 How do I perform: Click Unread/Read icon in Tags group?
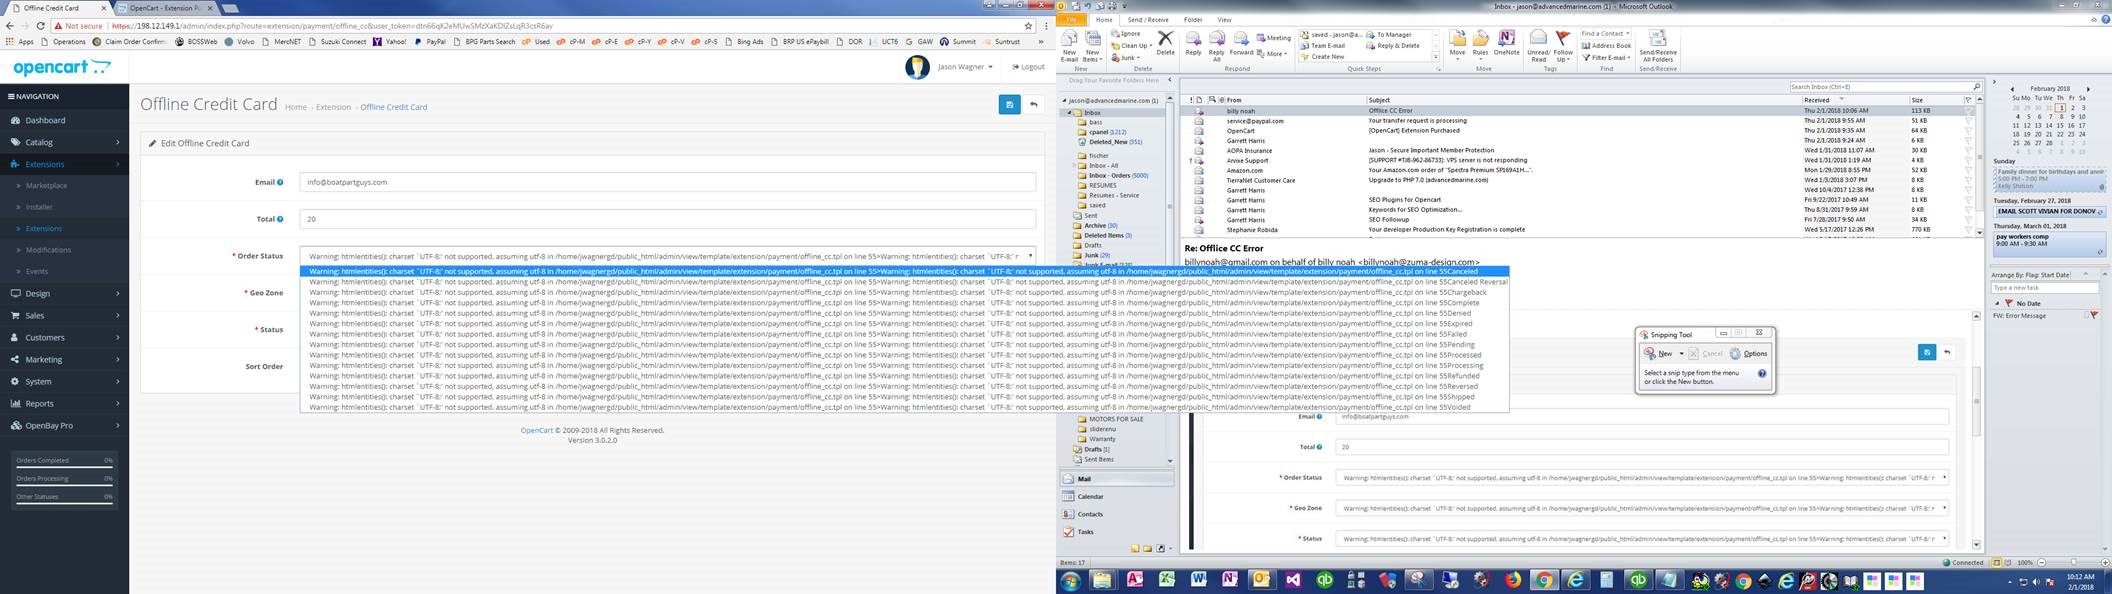click(x=1538, y=45)
